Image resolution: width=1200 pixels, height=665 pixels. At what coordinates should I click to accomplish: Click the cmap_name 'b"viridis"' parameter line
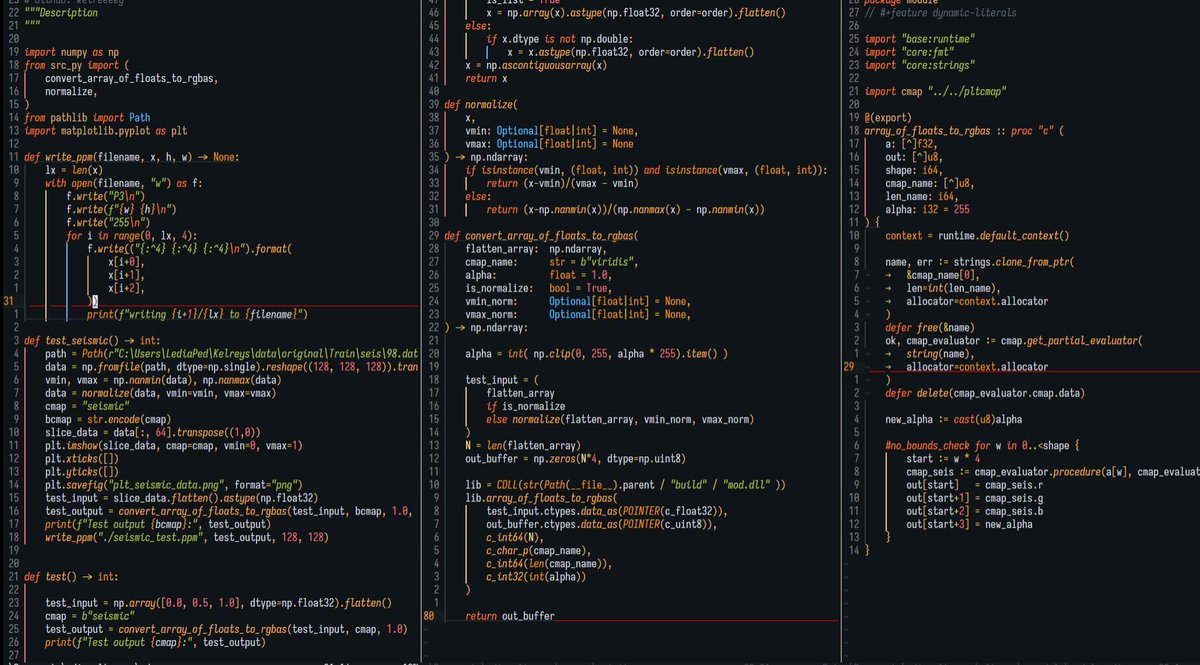point(552,262)
